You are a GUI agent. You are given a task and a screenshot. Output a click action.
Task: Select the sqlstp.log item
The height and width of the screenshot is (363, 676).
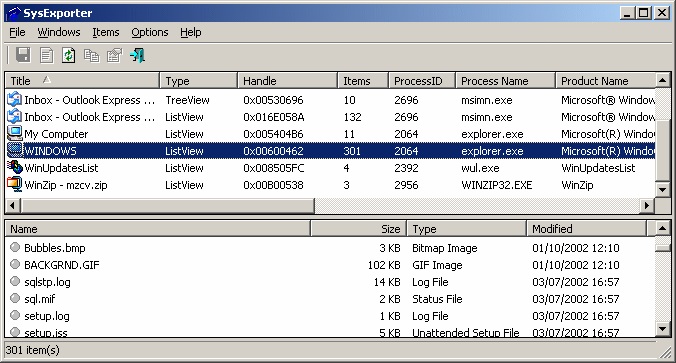[x=47, y=282]
